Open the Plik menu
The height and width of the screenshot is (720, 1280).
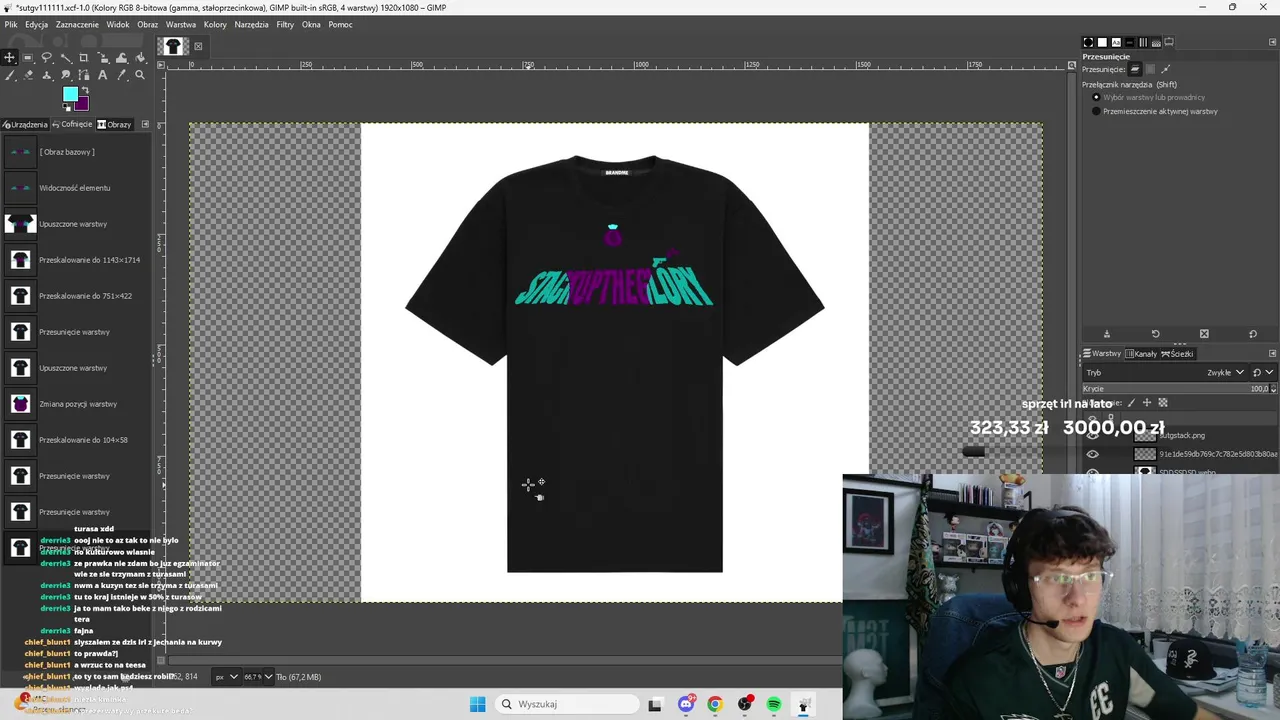[11, 24]
